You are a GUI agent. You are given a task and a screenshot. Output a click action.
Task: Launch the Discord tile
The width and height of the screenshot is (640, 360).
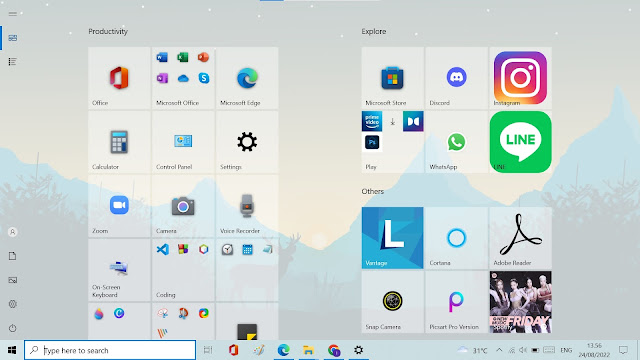click(x=456, y=78)
